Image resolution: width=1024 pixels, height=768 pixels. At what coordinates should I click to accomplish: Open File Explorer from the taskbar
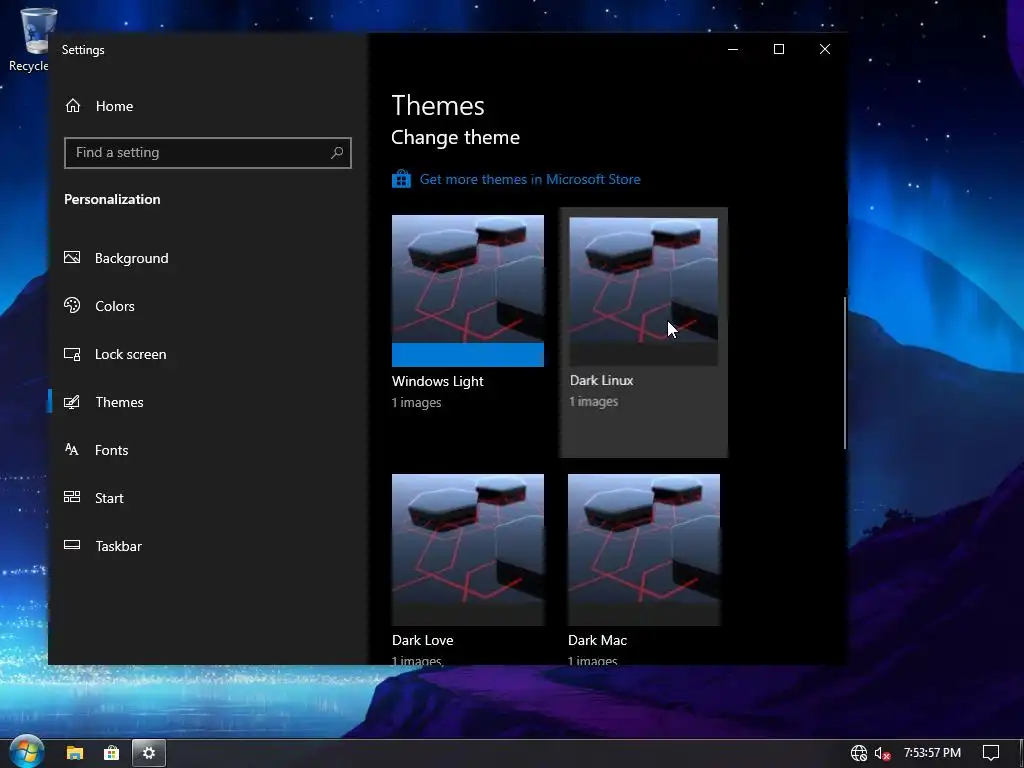point(75,753)
